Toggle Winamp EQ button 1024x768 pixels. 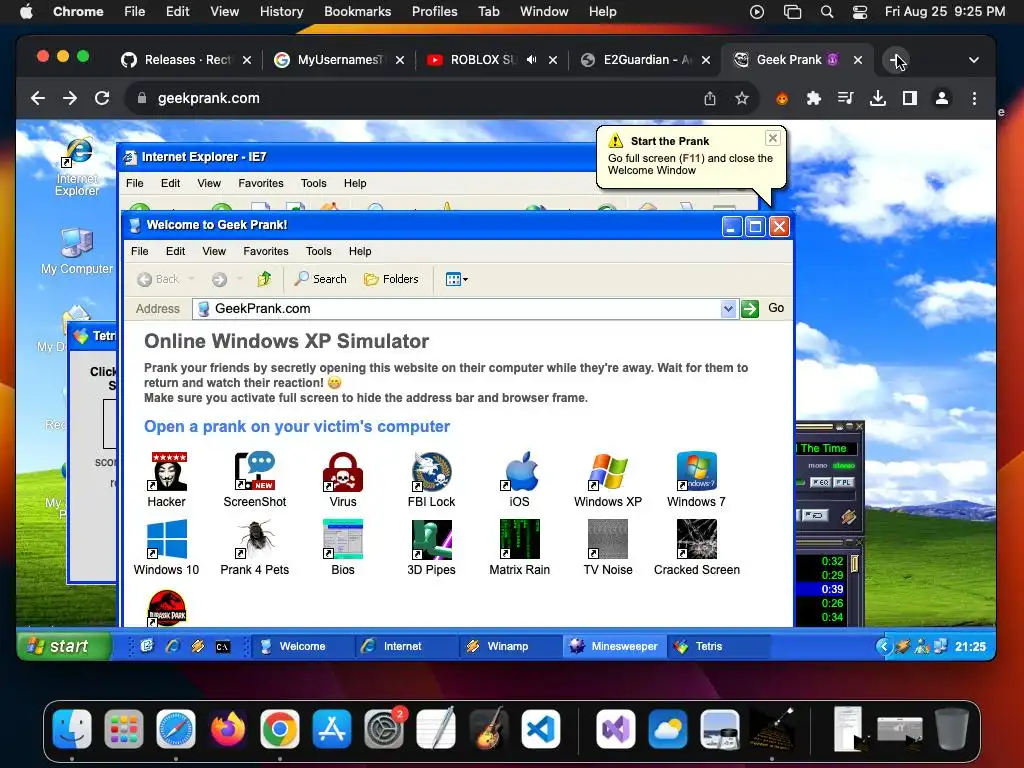(820, 483)
